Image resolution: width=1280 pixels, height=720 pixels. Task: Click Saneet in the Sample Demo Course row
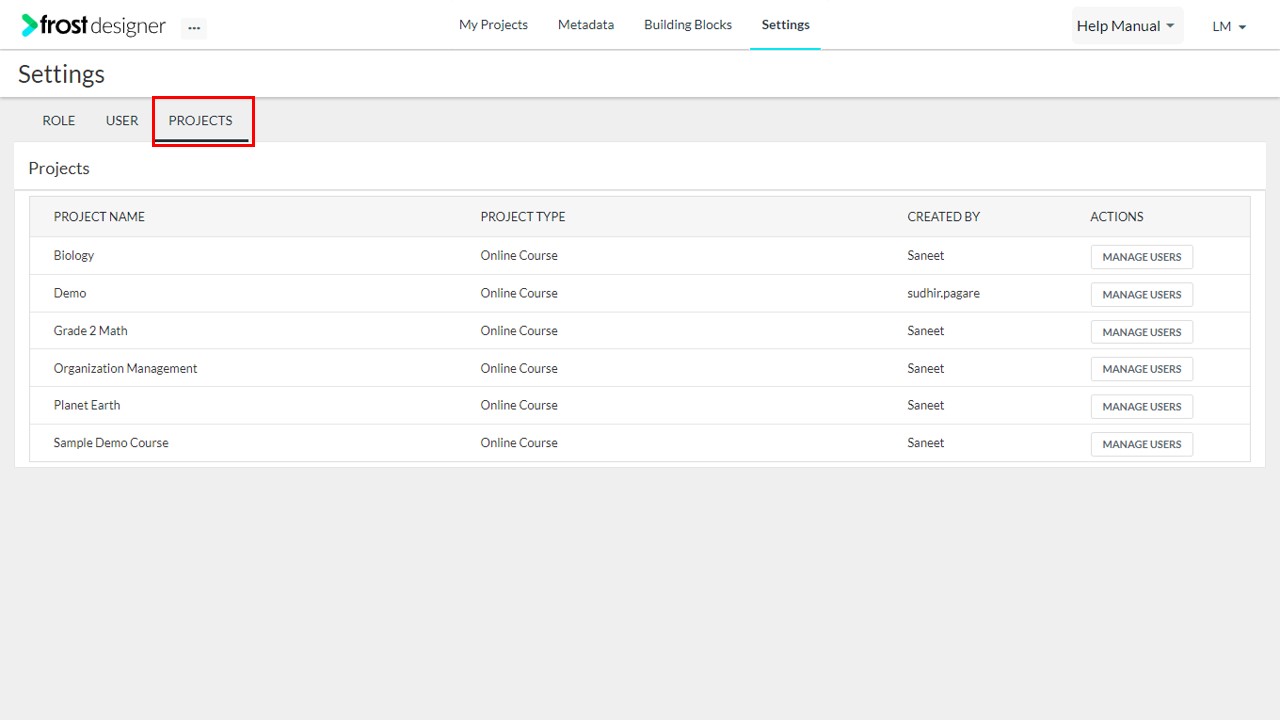tap(926, 442)
